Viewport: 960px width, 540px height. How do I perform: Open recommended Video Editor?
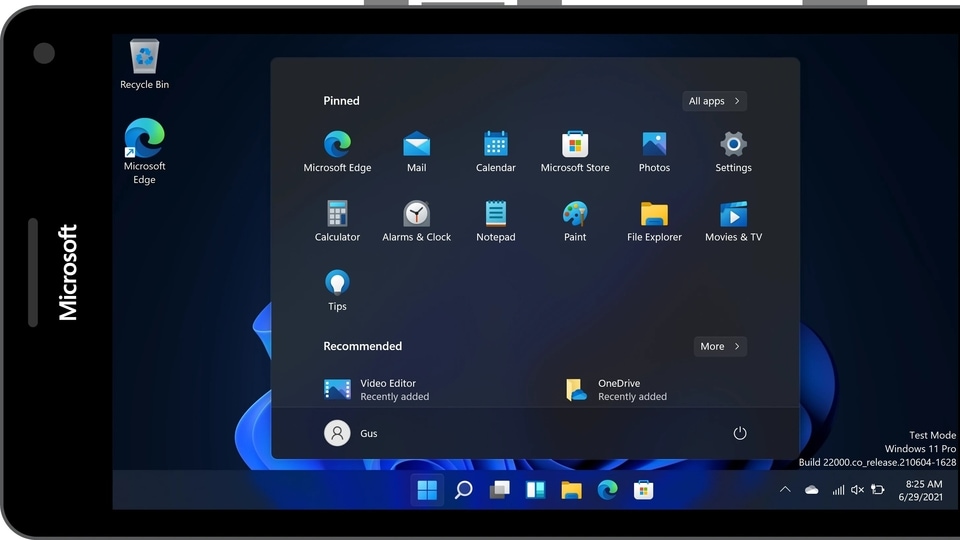click(x=377, y=389)
